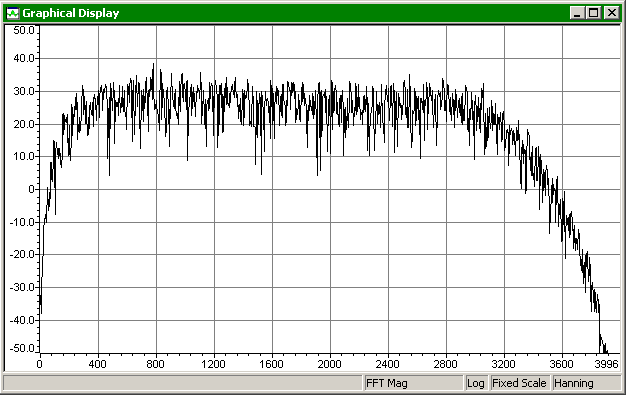
Task: Click the empty status bar message area
Action: click(x=182, y=383)
